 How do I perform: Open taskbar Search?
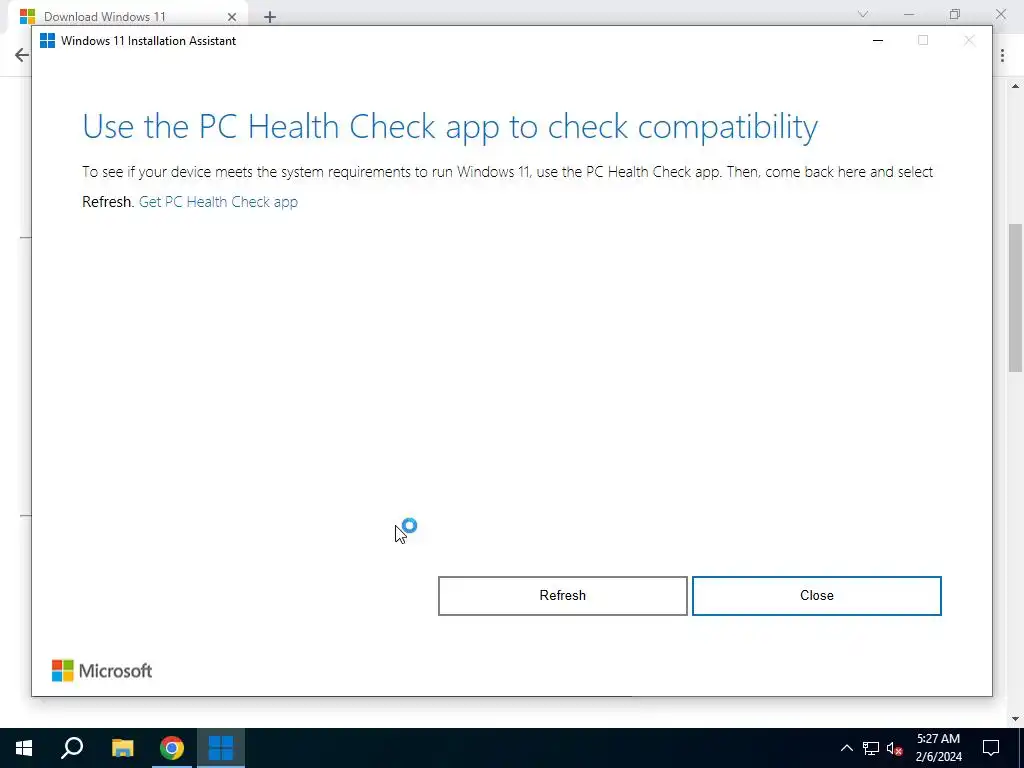click(72, 748)
